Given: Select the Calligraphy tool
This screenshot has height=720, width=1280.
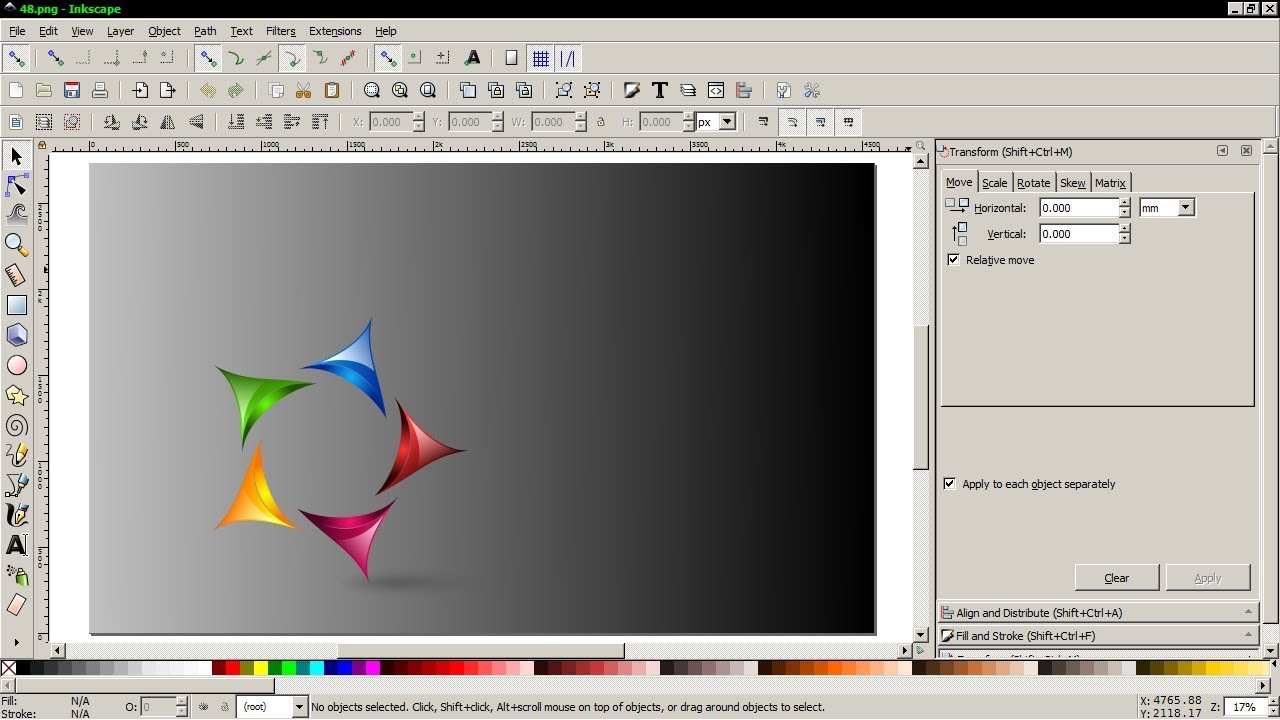Looking at the screenshot, I should 16,516.
